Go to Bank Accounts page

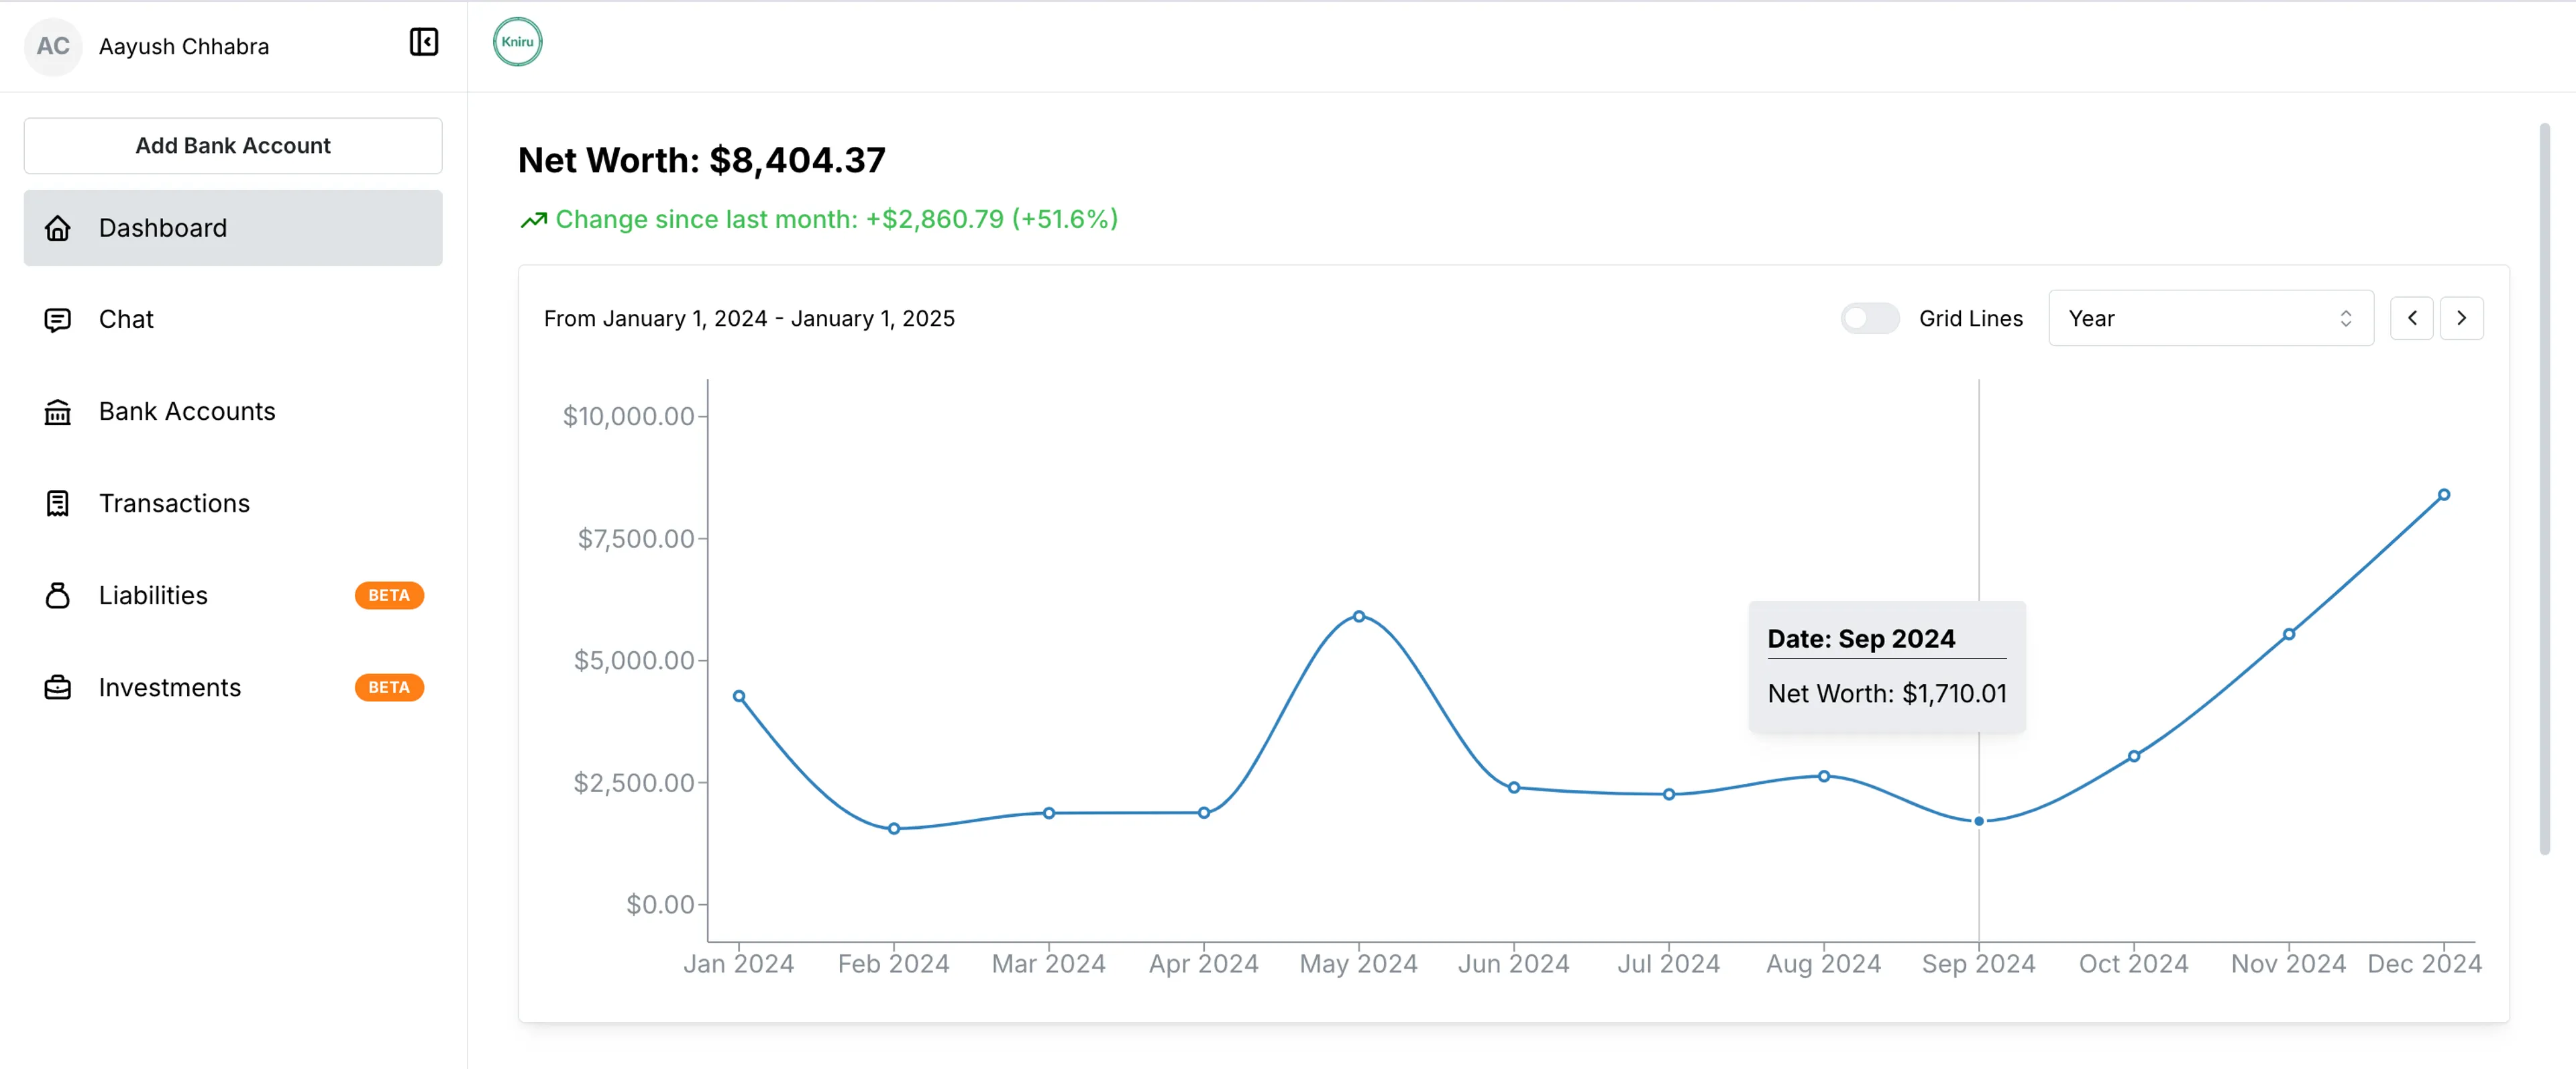(x=233, y=412)
